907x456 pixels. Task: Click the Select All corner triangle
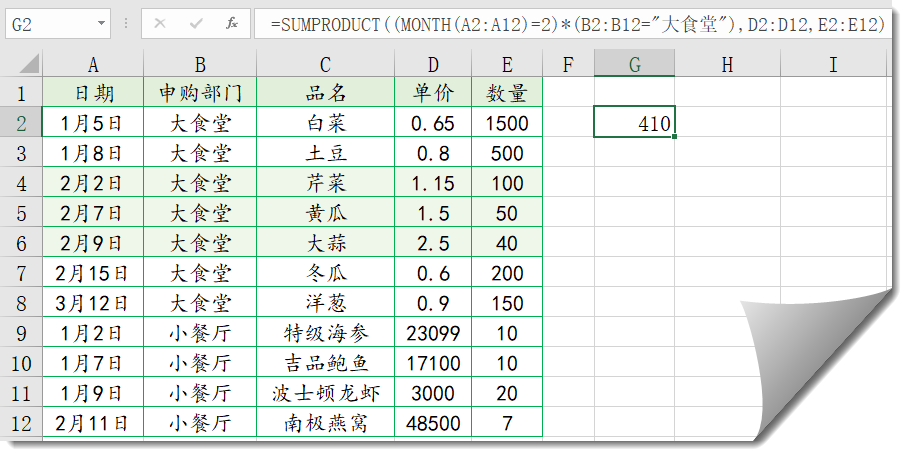(30, 64)
